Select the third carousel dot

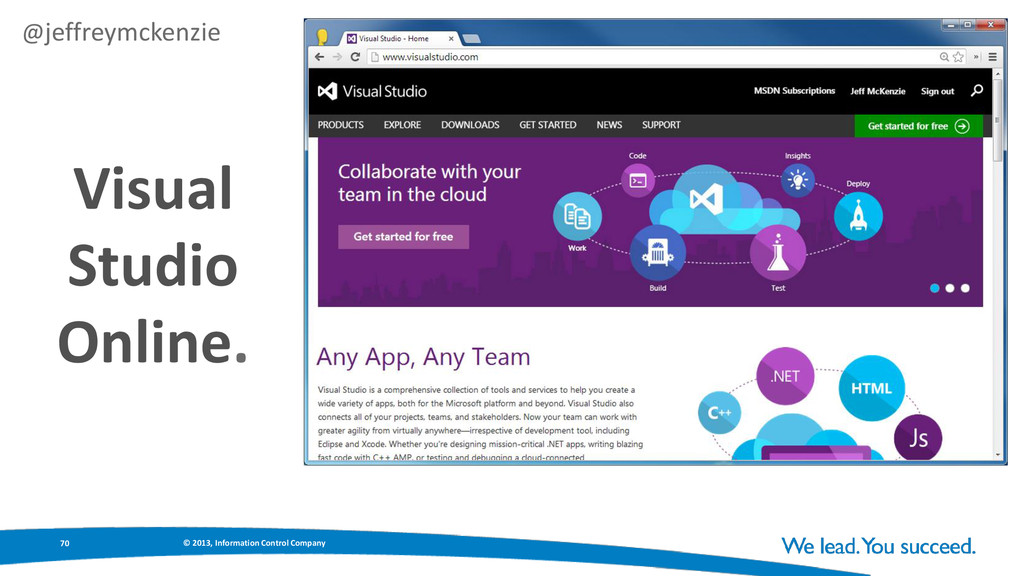[x=965, y=288]
